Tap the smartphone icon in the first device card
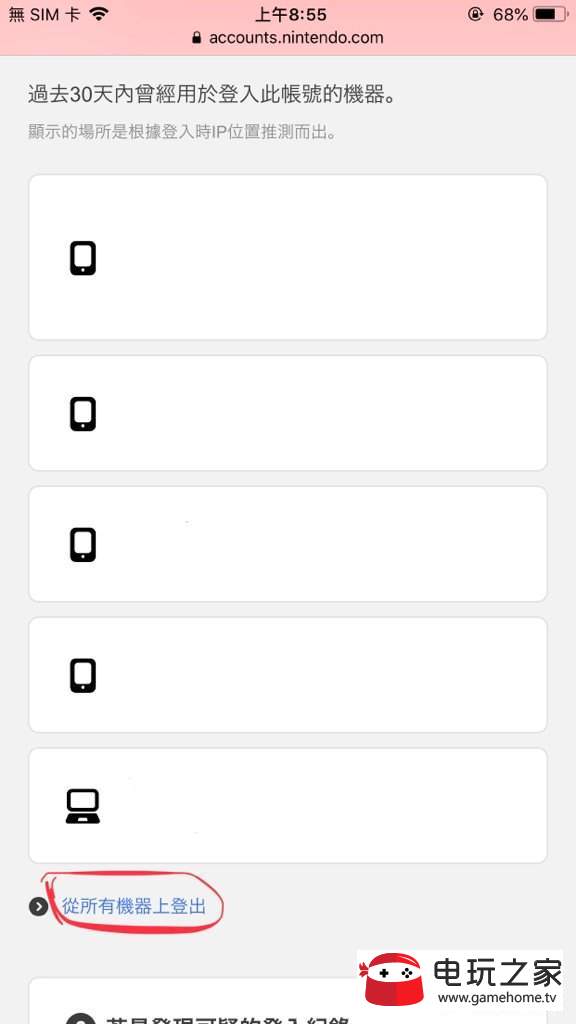The width and height of the screenshot is (576, 1024). 83,258
